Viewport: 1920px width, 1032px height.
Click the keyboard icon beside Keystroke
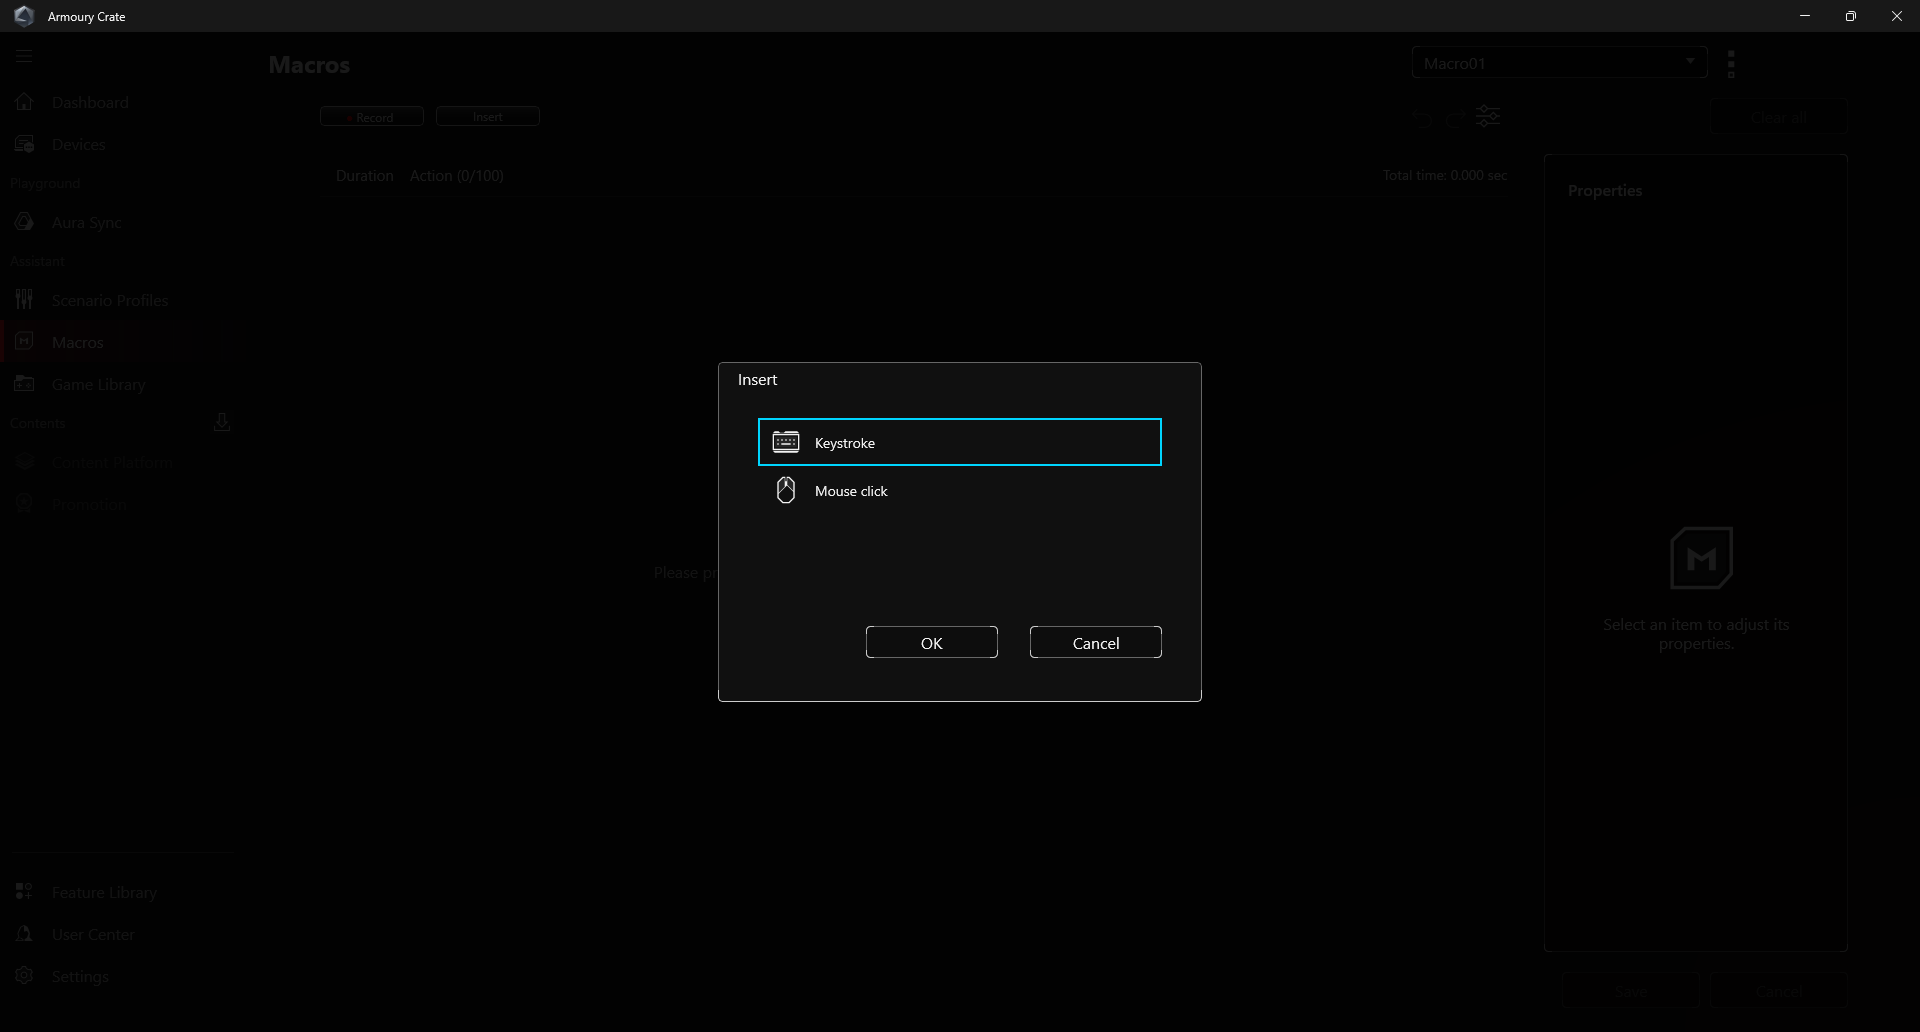(x=786, y=442)
